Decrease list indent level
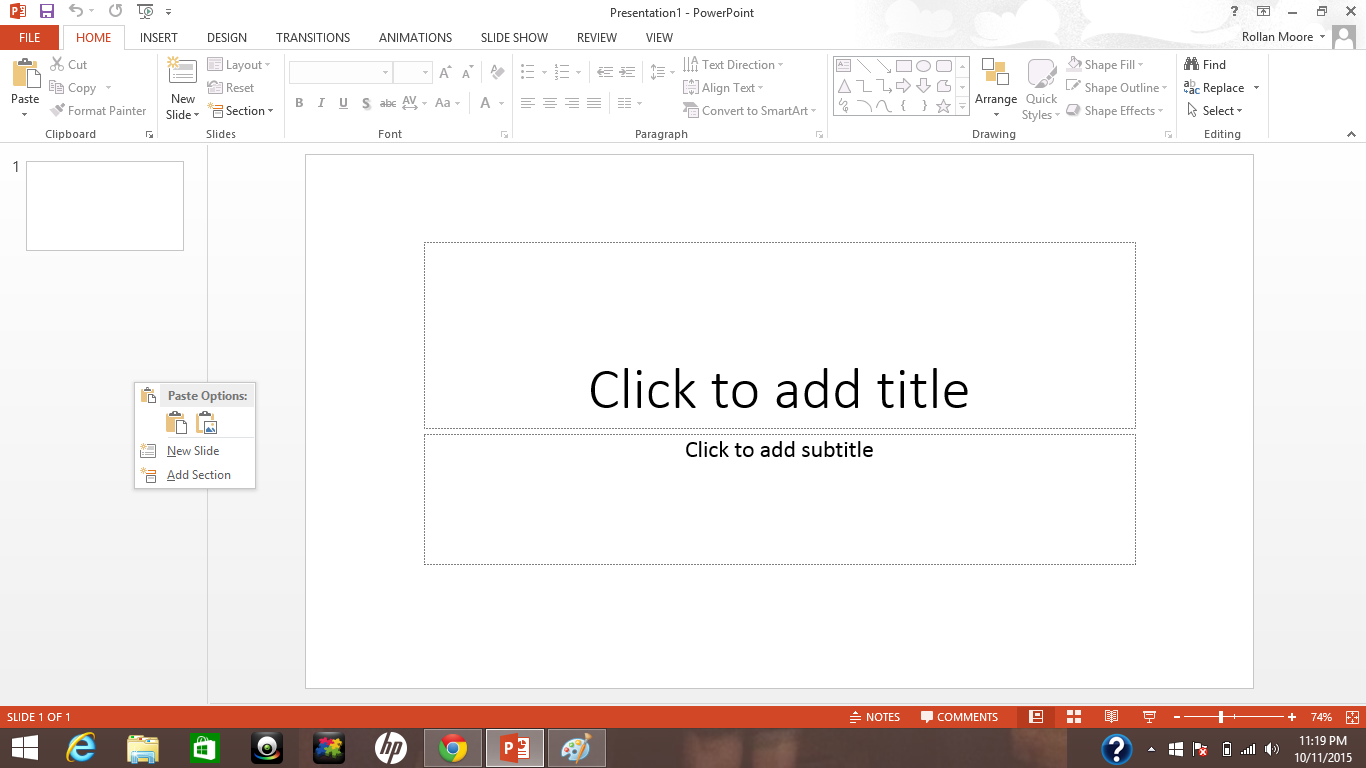Image resolution: width=1366 pixels, height=768 pixels. tap(605, 72)
